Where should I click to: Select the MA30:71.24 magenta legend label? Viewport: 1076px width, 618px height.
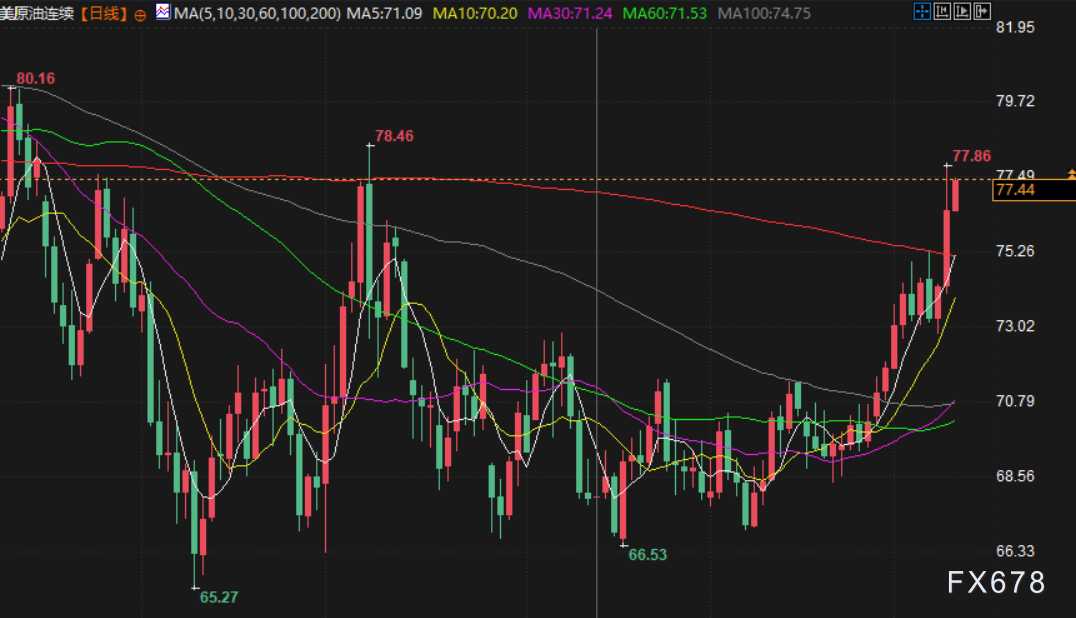[x=570, y=13]
